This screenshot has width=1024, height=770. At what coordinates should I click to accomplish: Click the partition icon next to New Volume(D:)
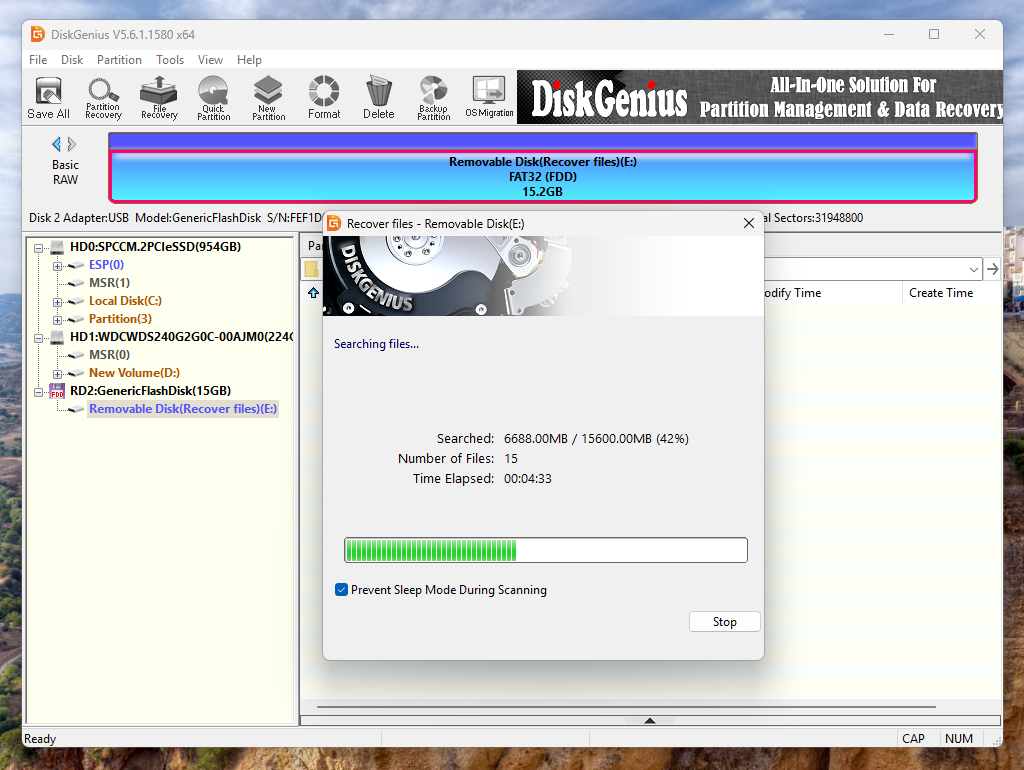pos(76,373)
